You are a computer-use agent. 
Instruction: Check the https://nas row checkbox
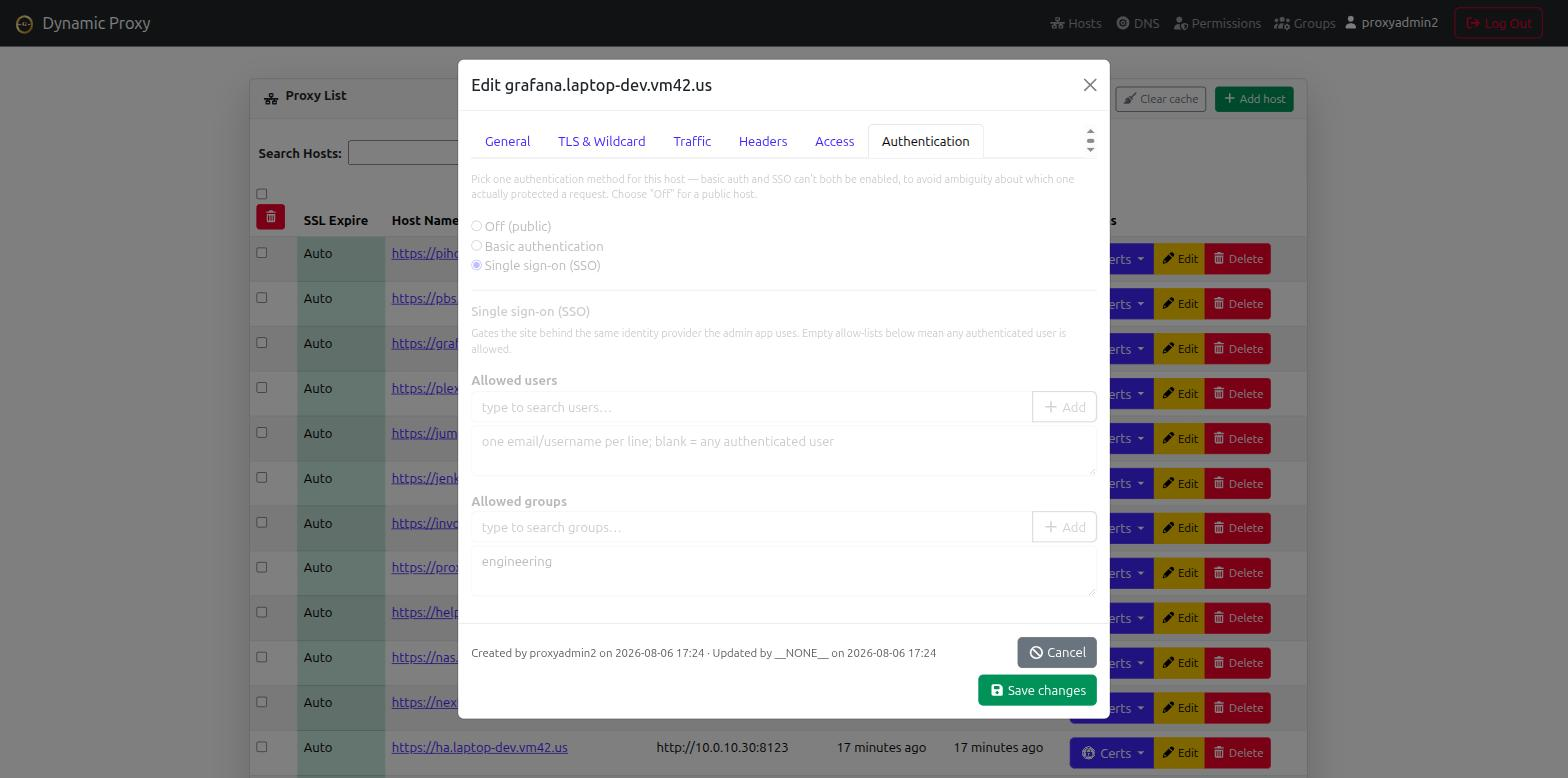(262, 657)
